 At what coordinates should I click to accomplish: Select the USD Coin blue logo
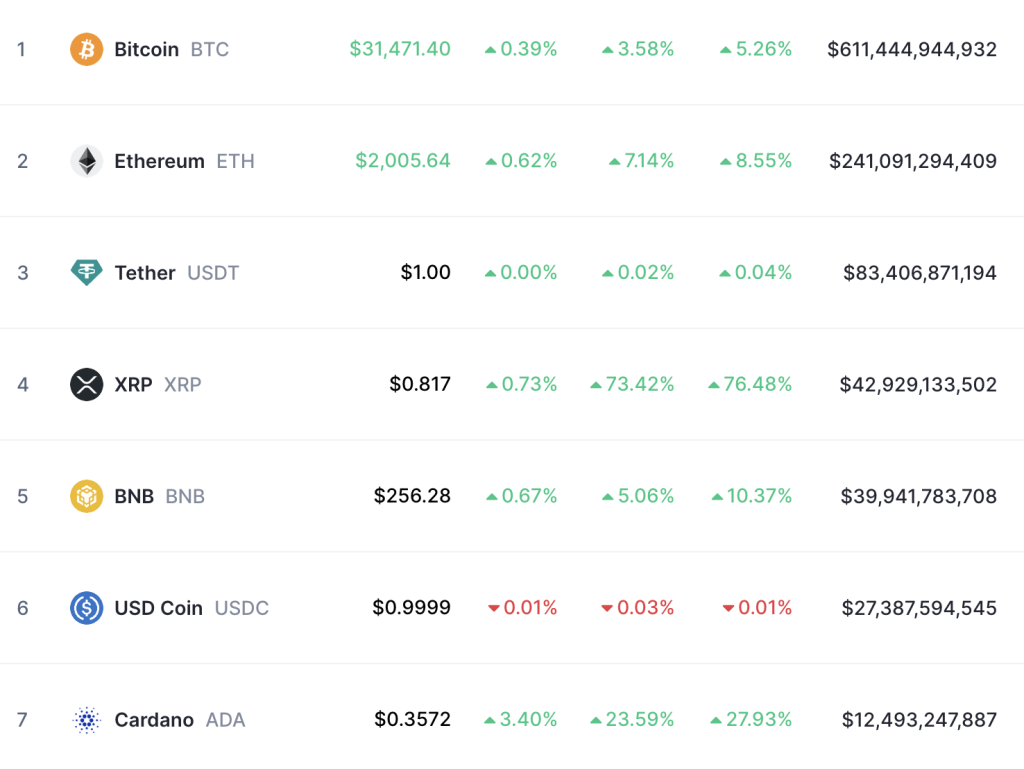pyautogui.click(x=88, y=608)
